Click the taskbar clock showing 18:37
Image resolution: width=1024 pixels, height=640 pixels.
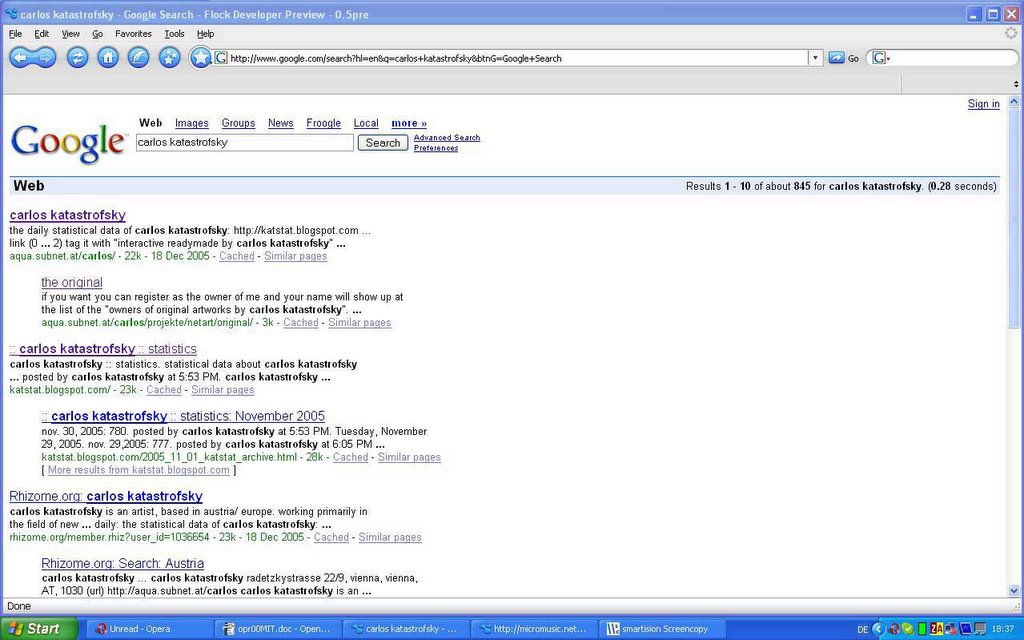1002,630
